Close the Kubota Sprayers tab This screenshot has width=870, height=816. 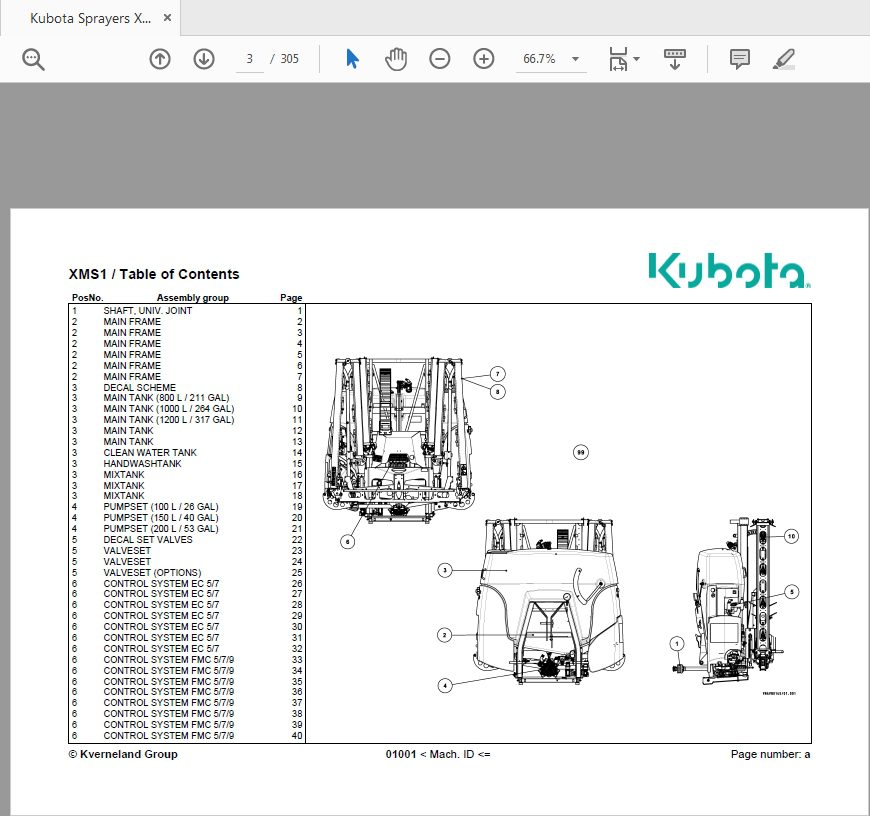pyautogui.click(x=167, y=18)
